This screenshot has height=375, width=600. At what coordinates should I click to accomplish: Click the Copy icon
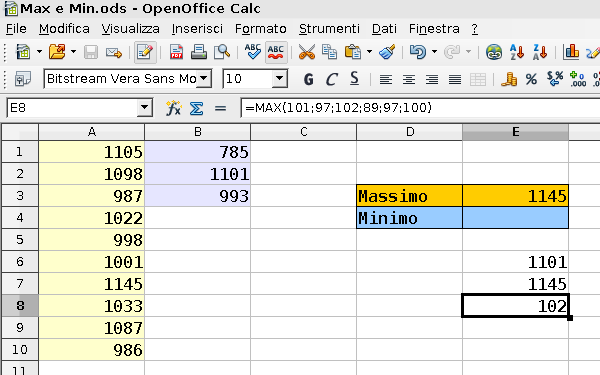coord(329,52)
